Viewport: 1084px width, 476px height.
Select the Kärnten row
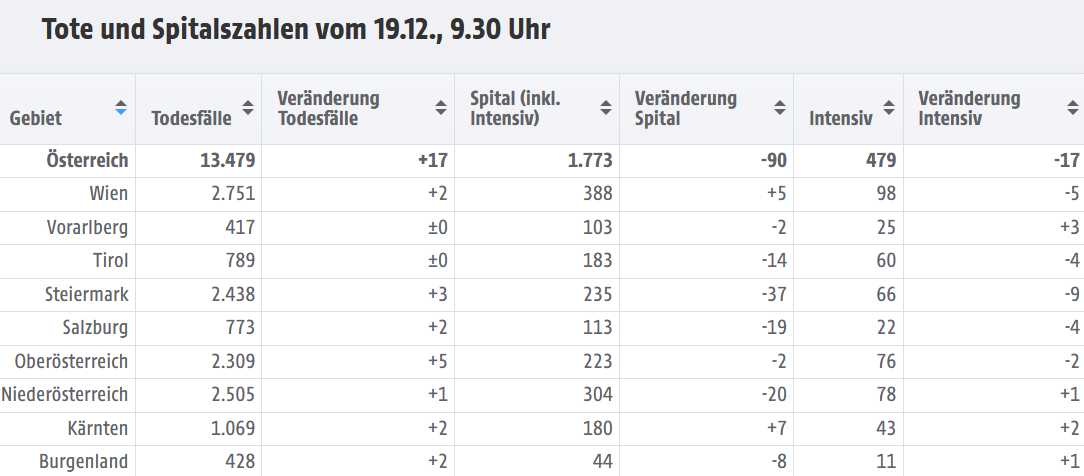click(98, 428)
